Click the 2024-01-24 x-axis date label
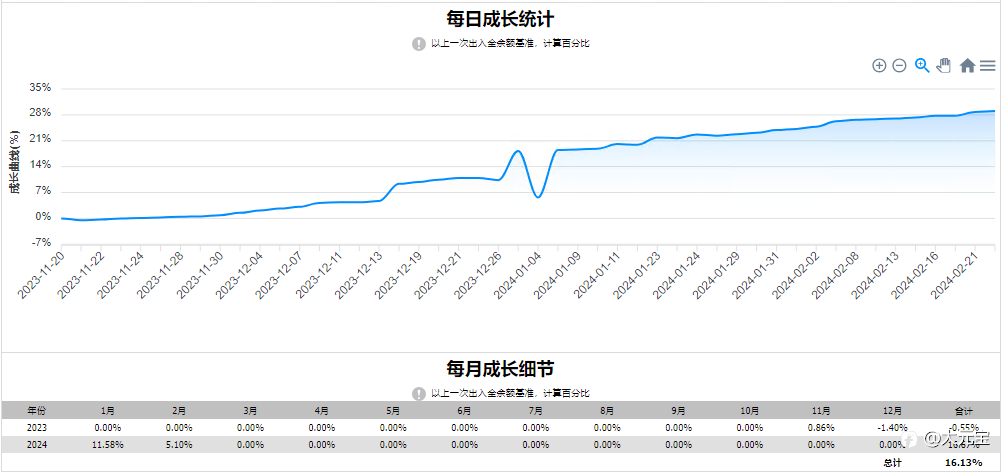 (676, 275)
